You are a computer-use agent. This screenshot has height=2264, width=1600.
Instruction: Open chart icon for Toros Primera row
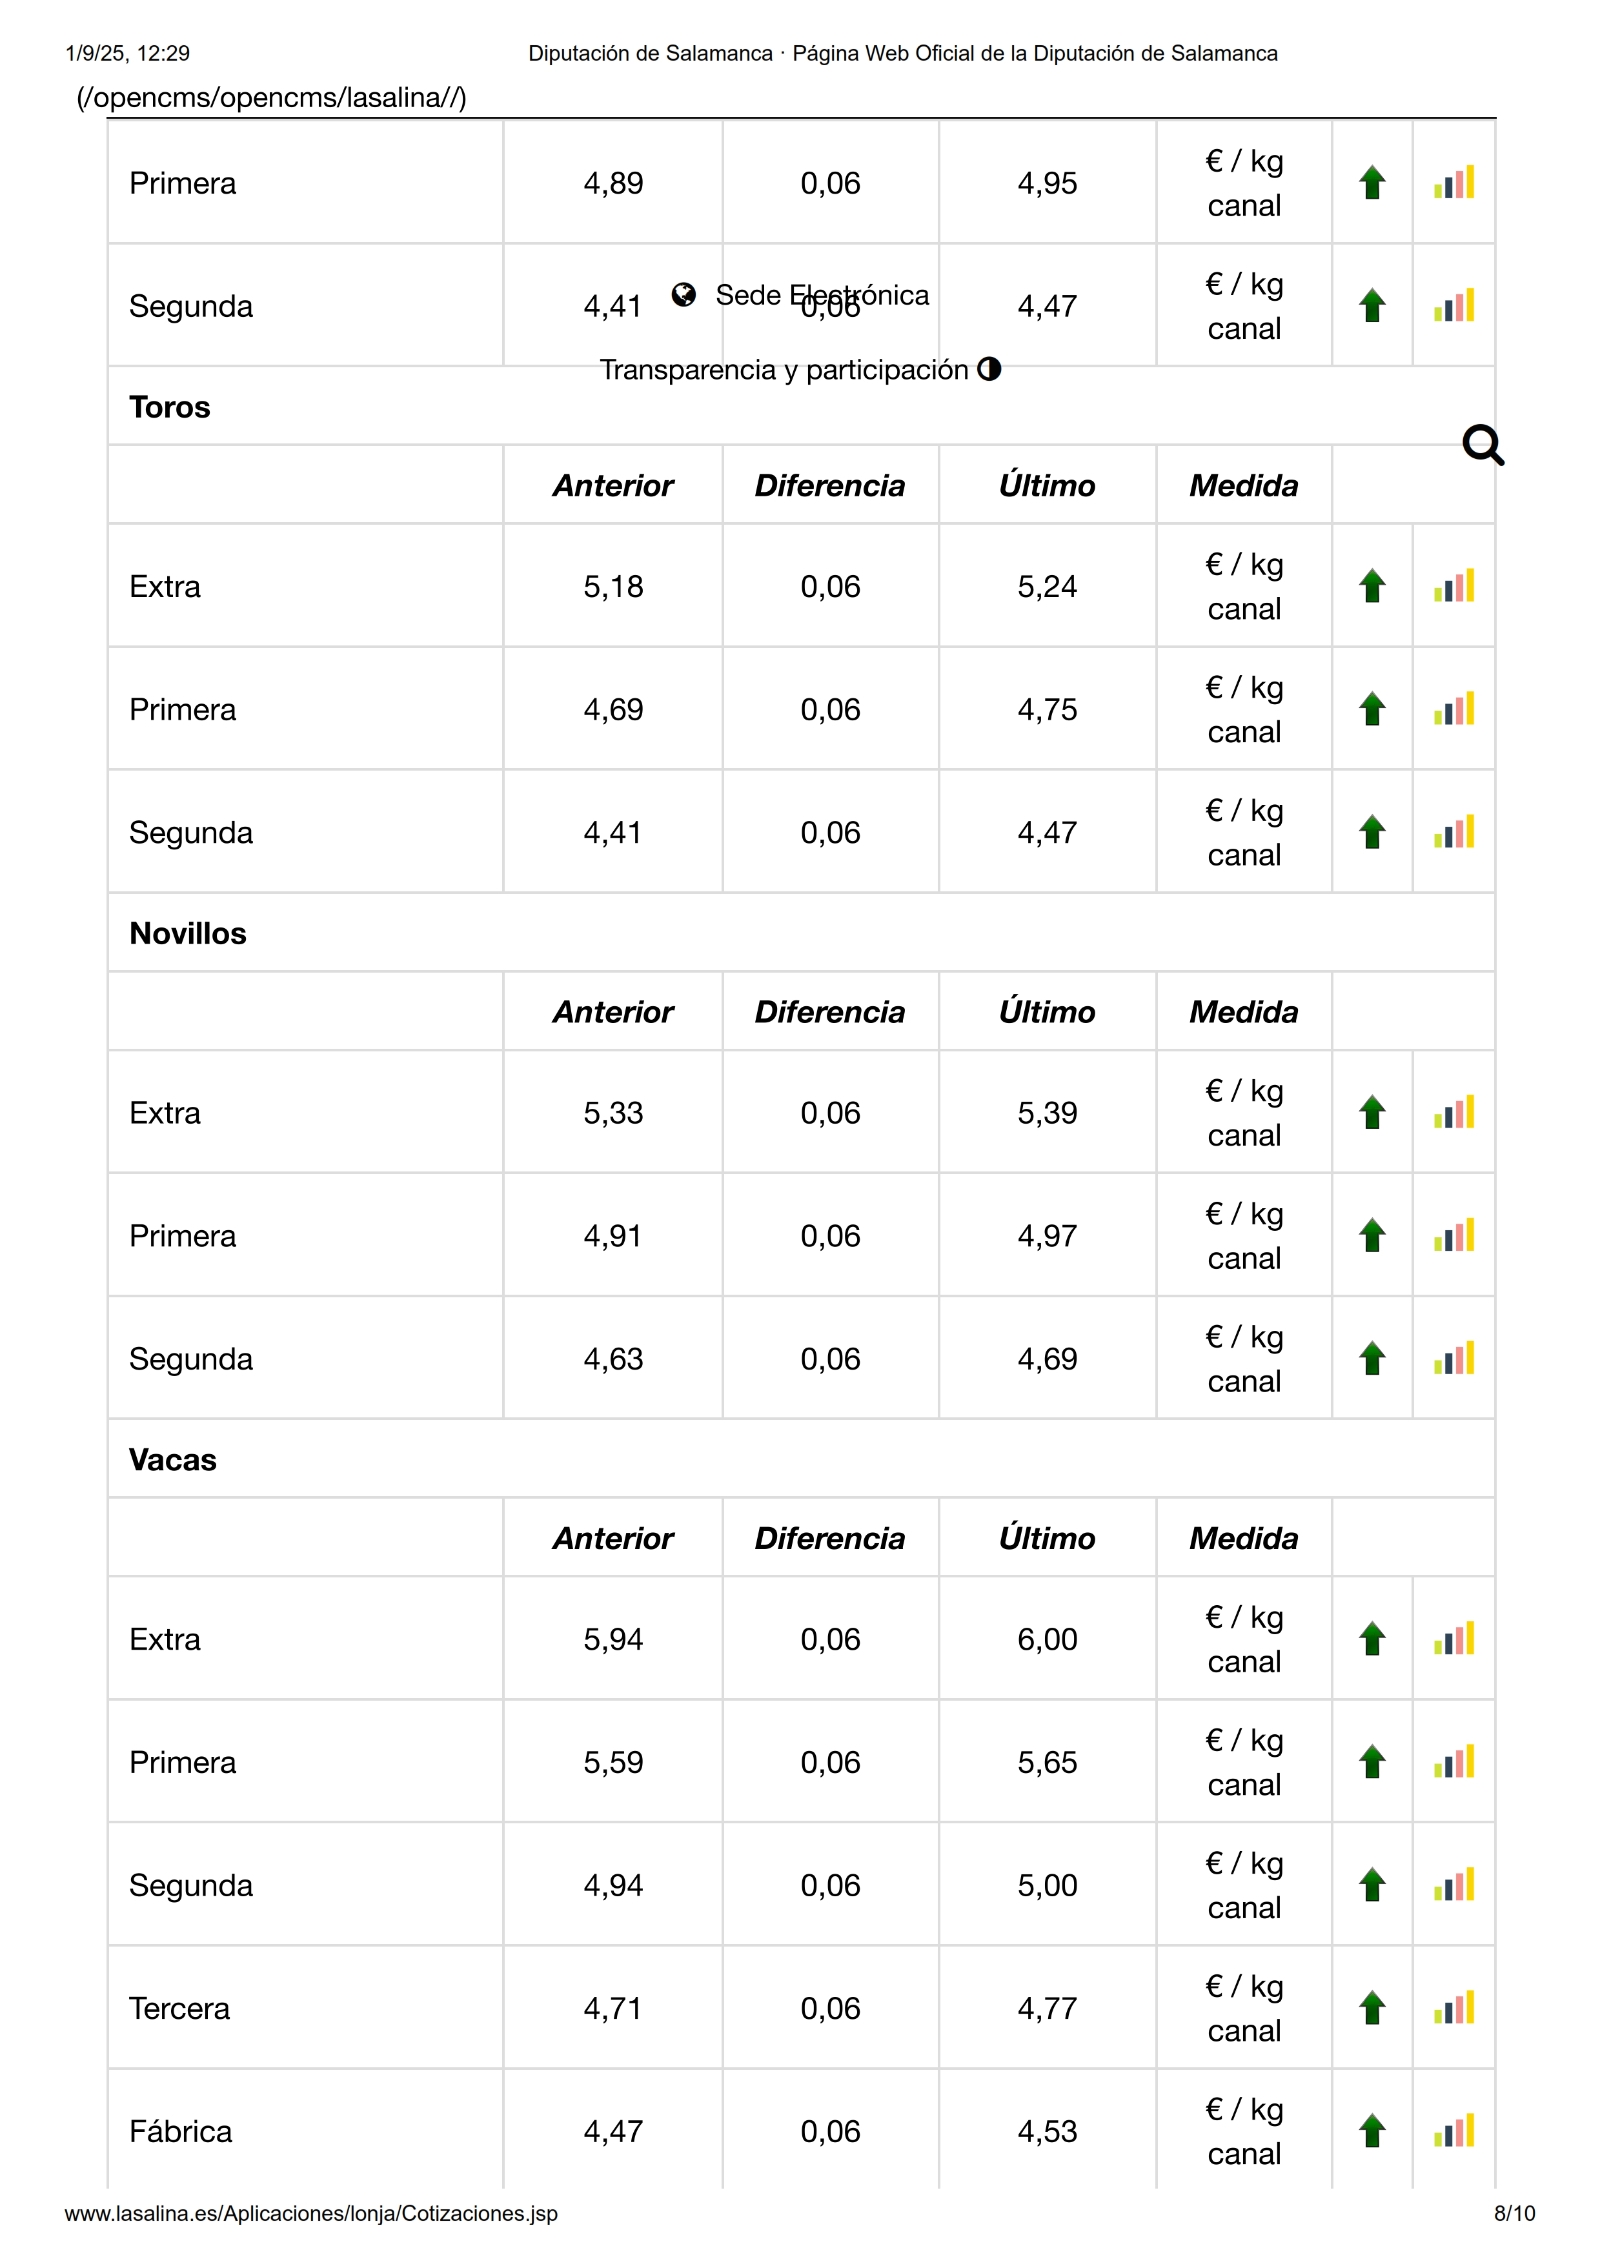point(1453,709)
